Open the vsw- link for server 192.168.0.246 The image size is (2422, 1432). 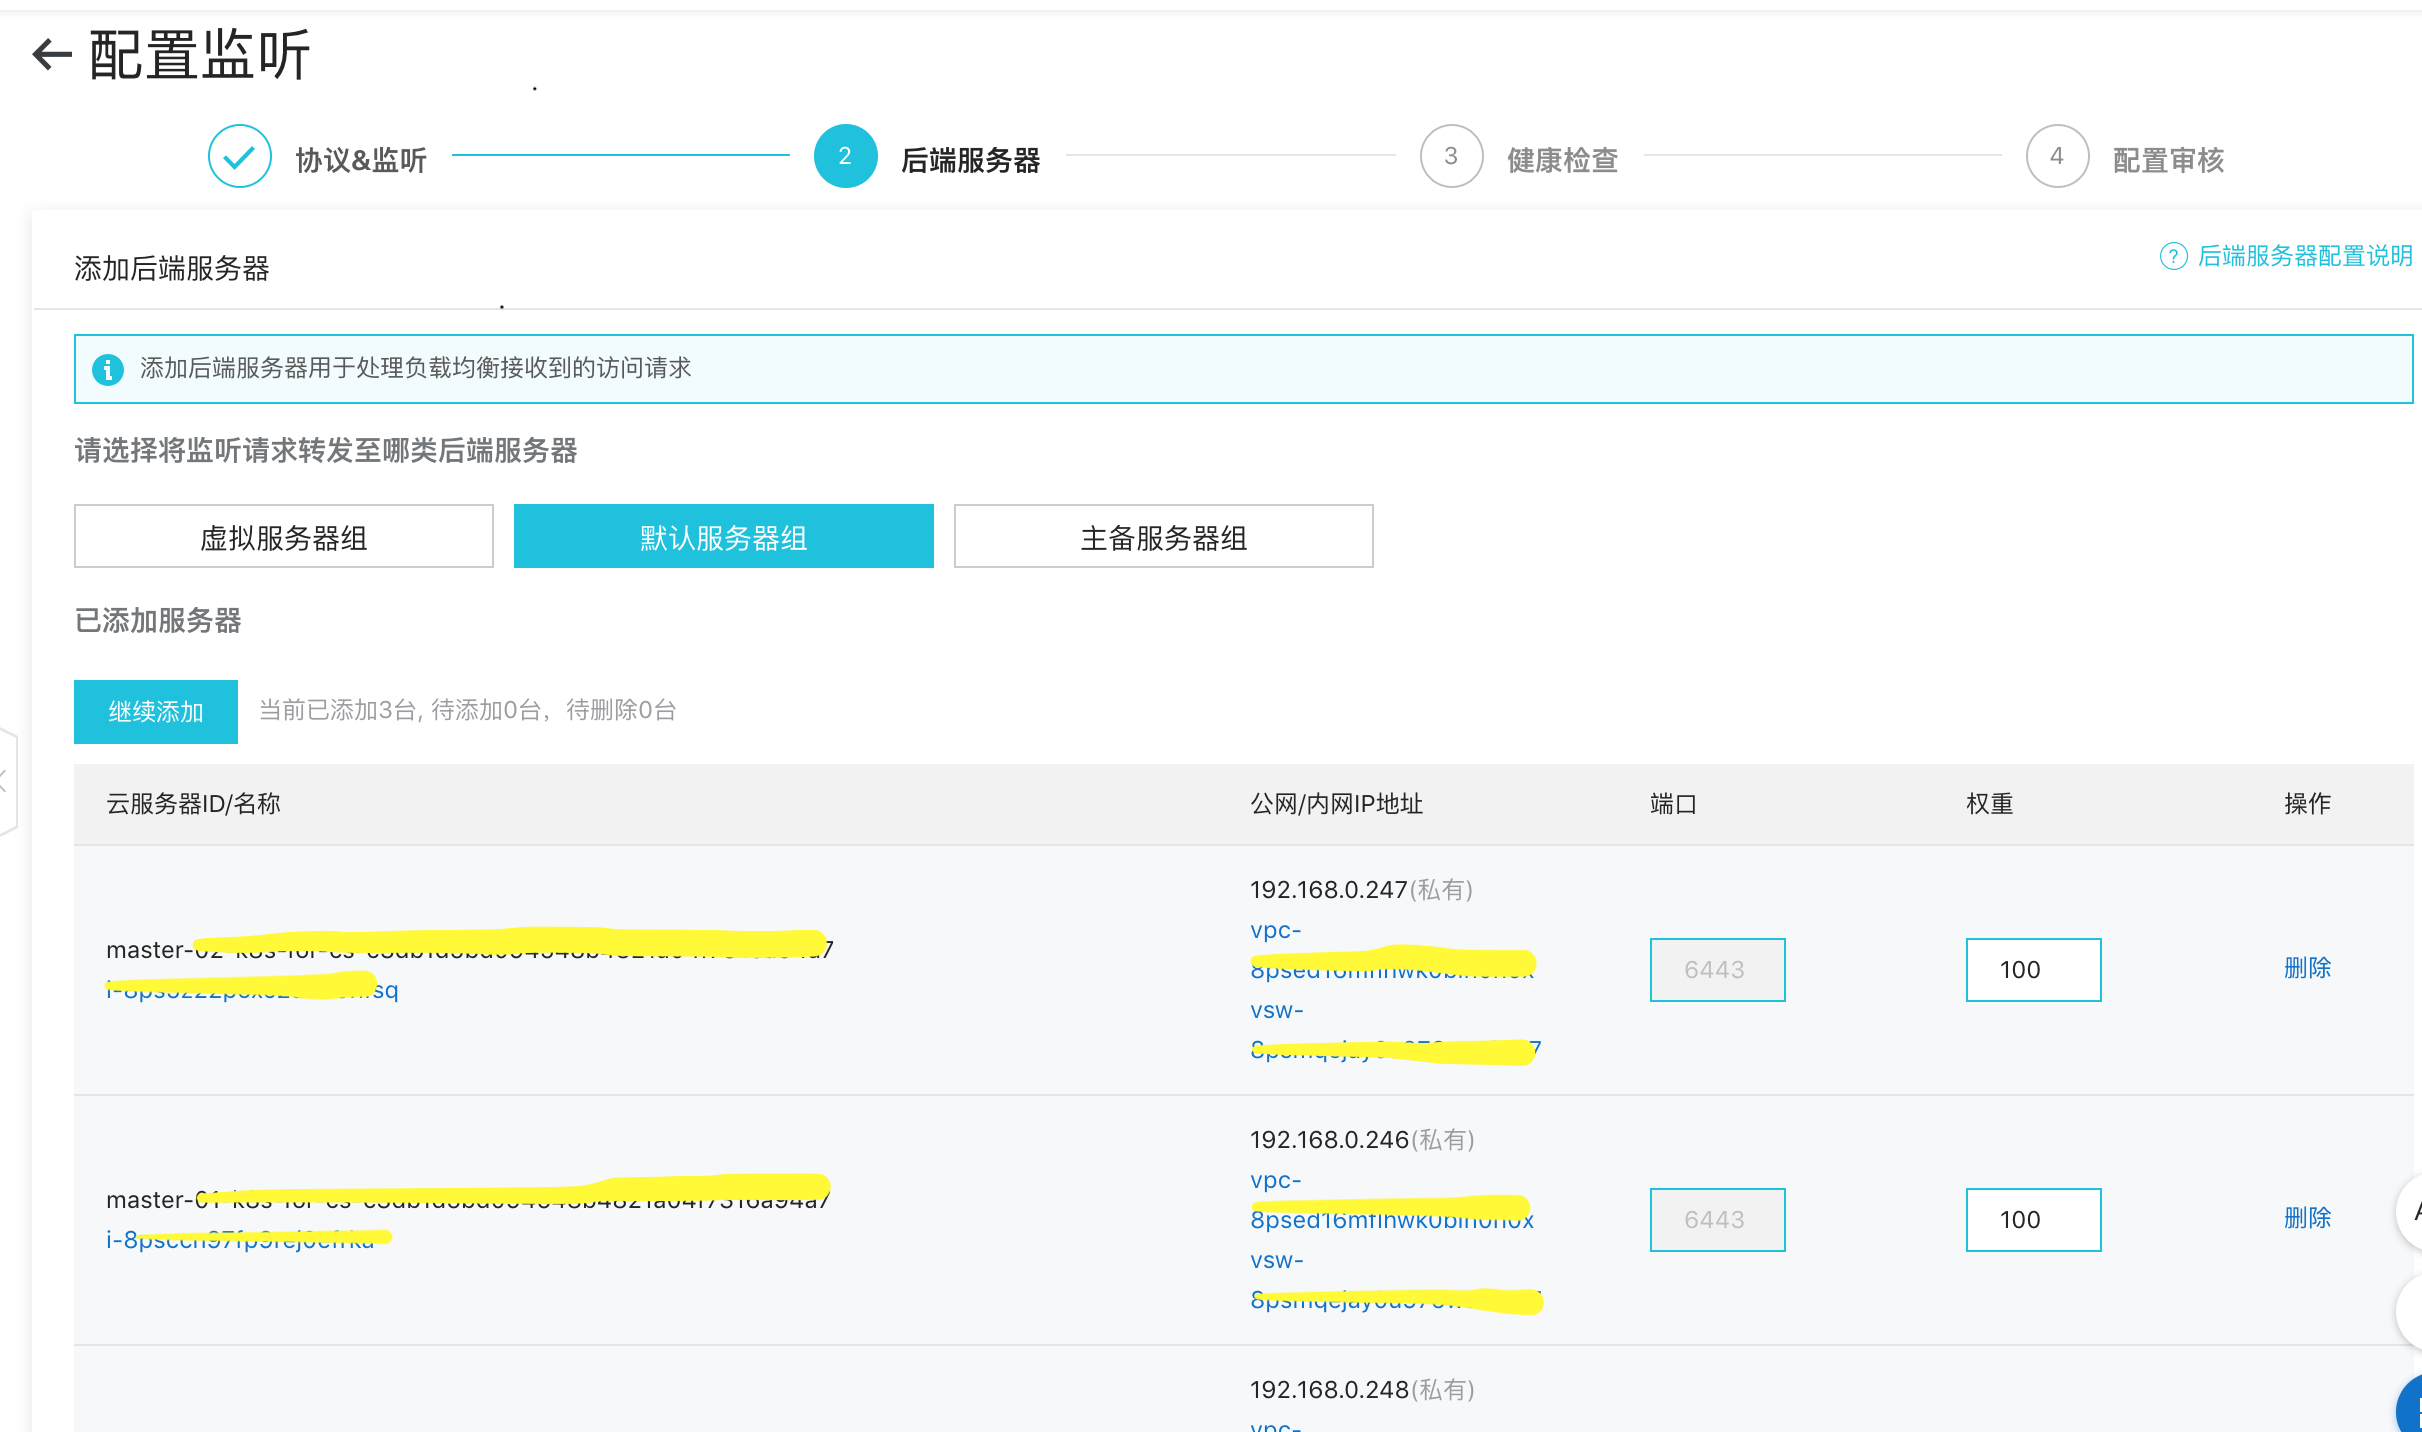coord(1395,1280)
